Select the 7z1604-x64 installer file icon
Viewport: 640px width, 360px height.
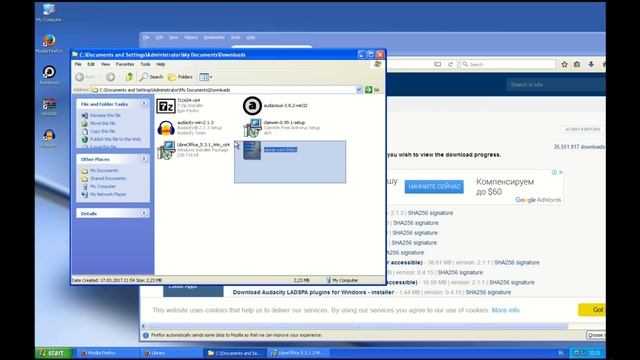coord(166,106)
